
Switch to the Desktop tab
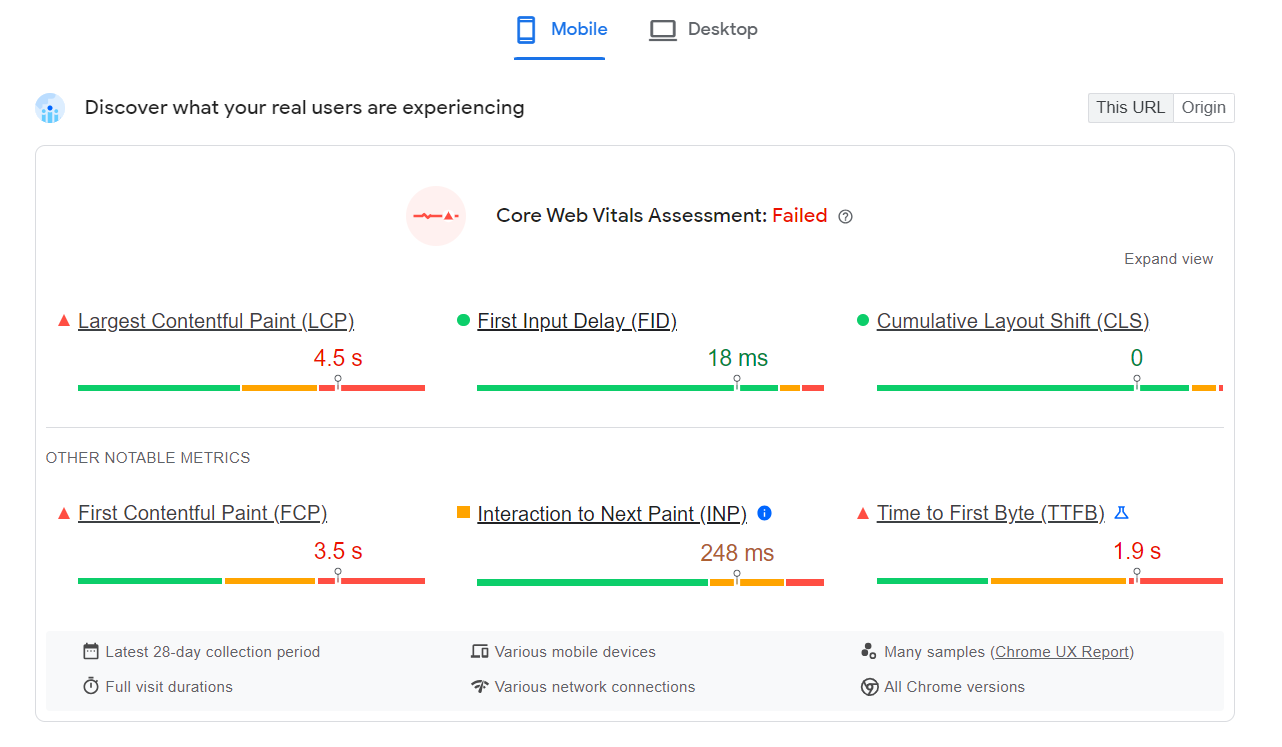coord(722,30)
